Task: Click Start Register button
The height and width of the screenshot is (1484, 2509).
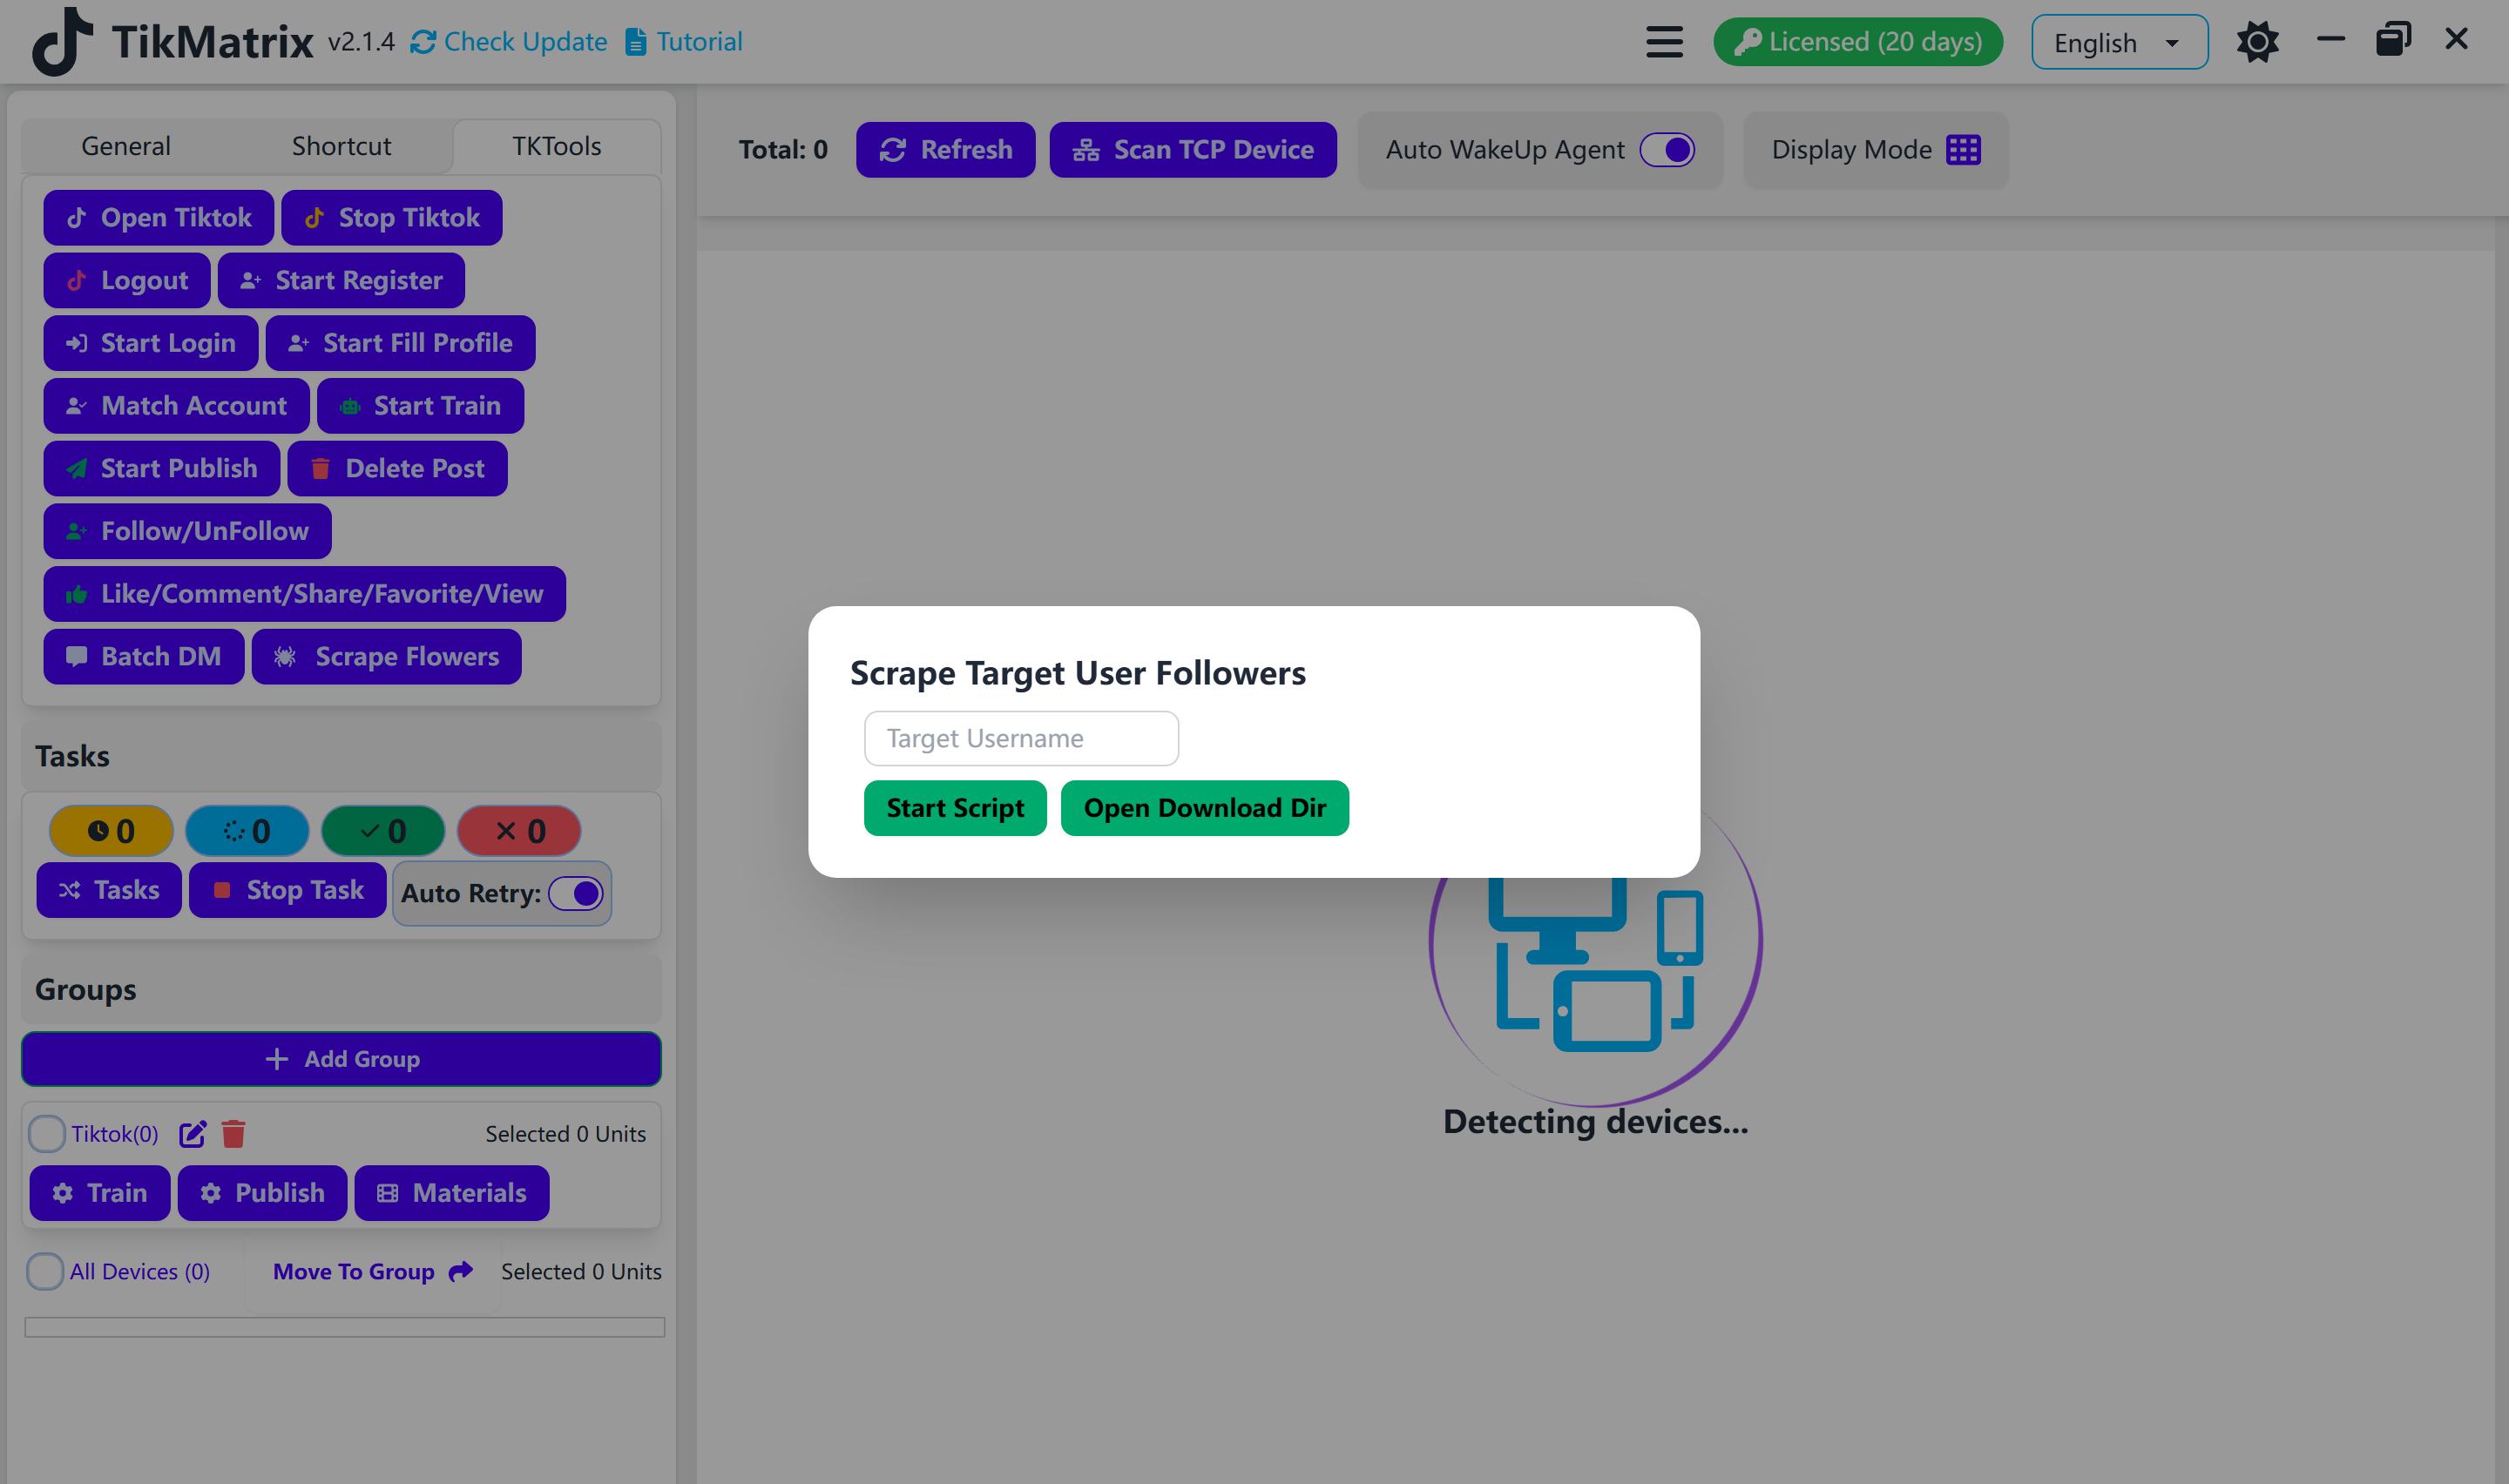Action: coord(341,281)
